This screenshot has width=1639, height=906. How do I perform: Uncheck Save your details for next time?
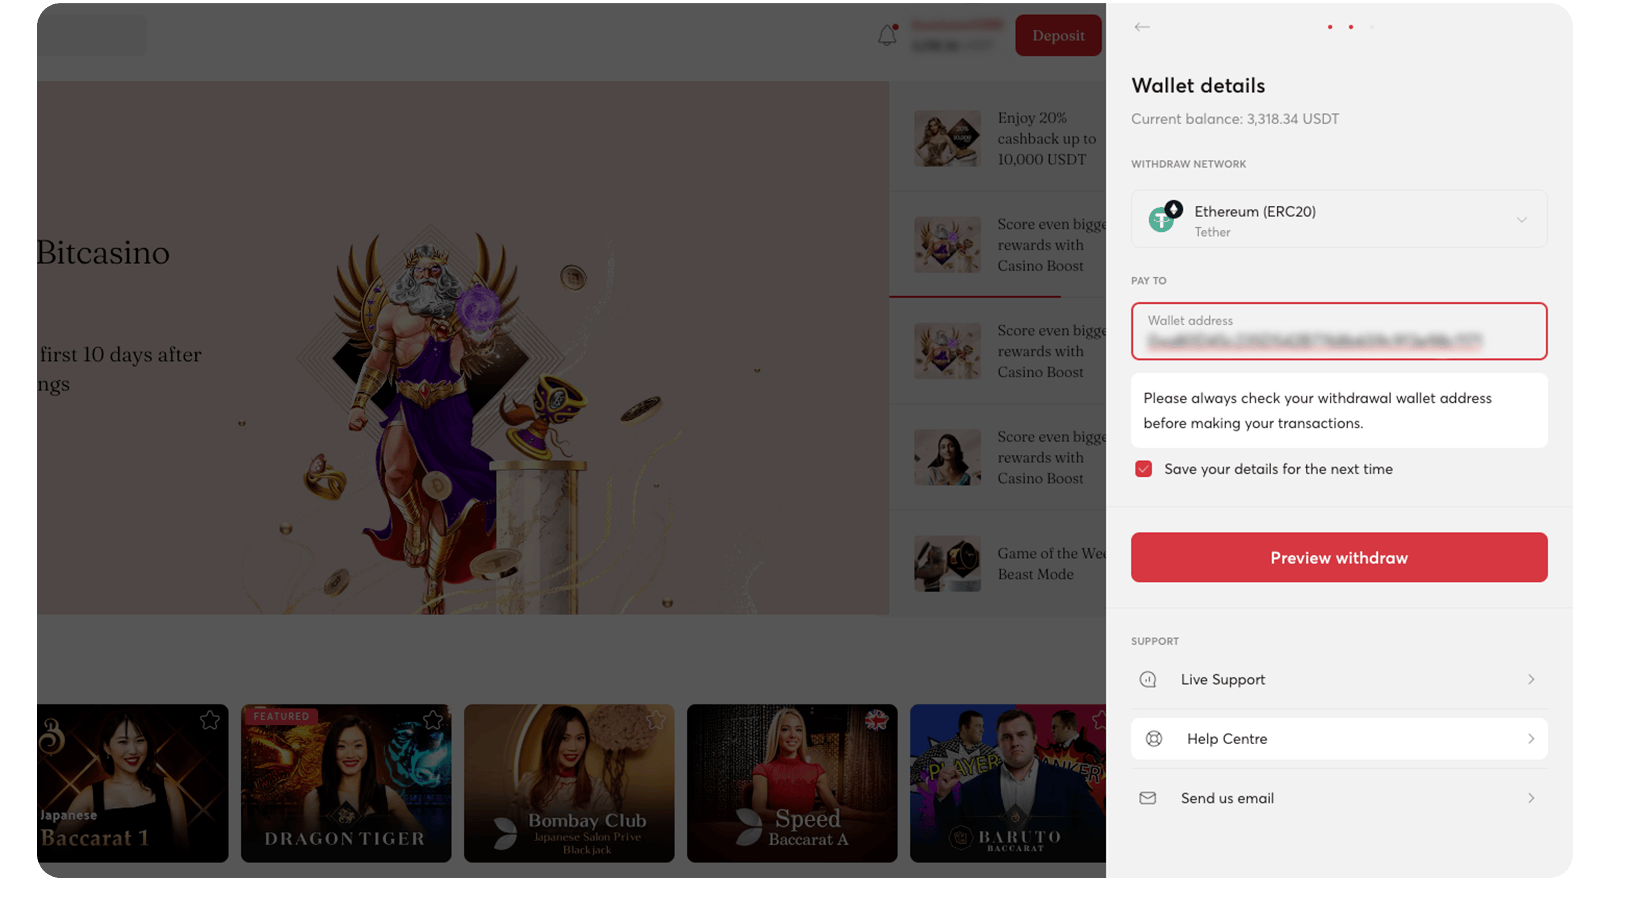pos(1143,469)
